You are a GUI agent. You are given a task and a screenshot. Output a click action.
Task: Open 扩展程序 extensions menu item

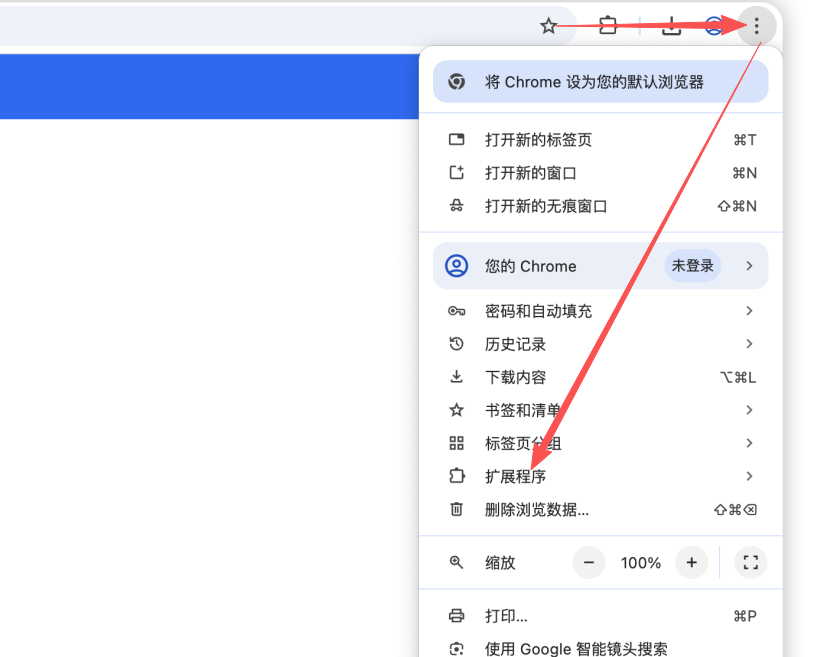click(601, 476)
